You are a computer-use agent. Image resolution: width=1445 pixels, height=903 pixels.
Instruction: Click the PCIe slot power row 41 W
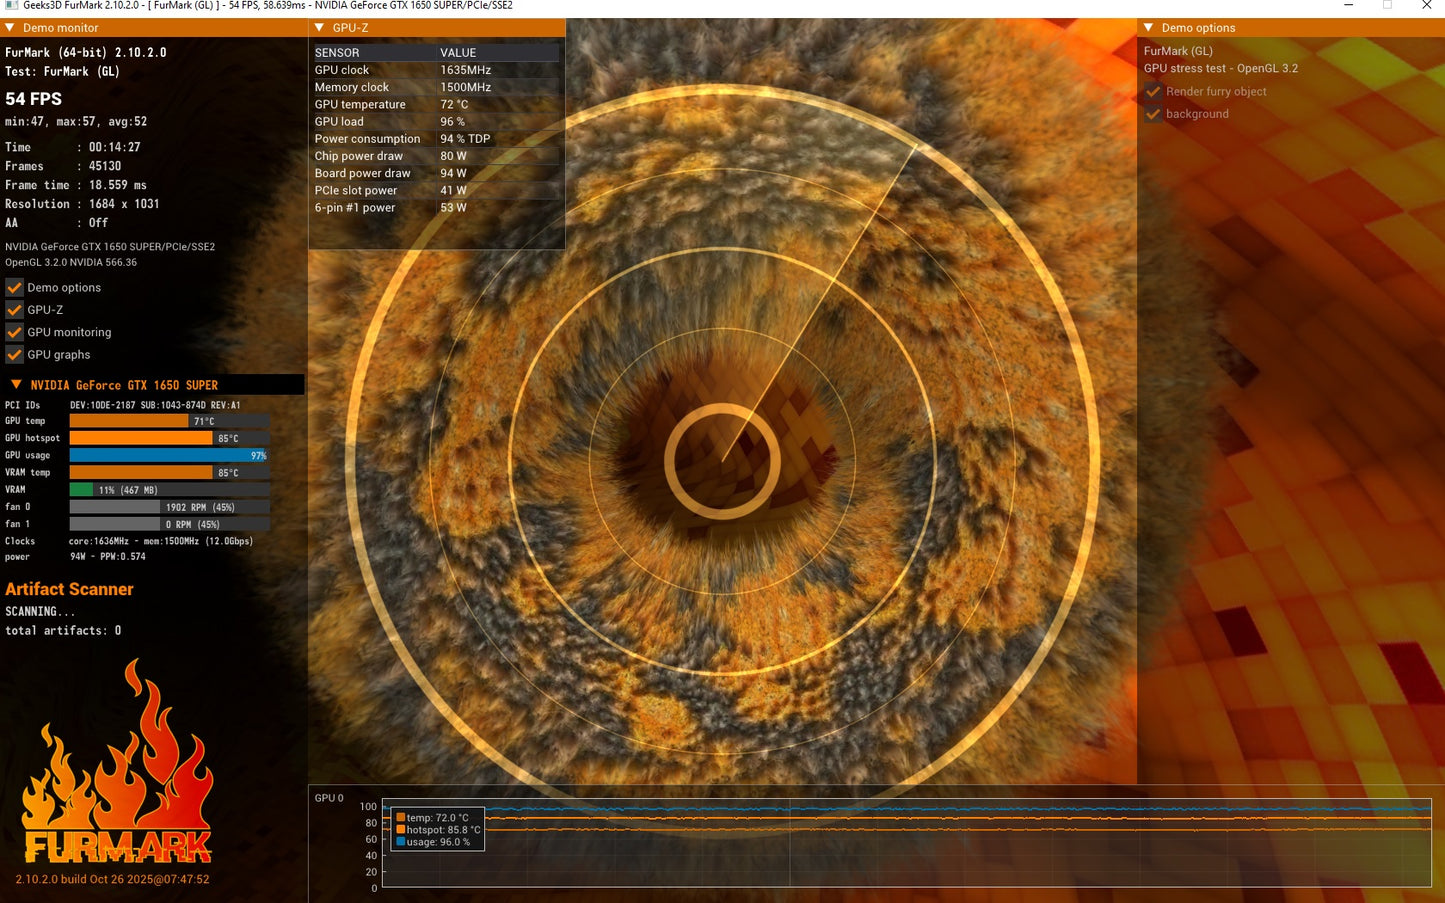pos(436,191)
